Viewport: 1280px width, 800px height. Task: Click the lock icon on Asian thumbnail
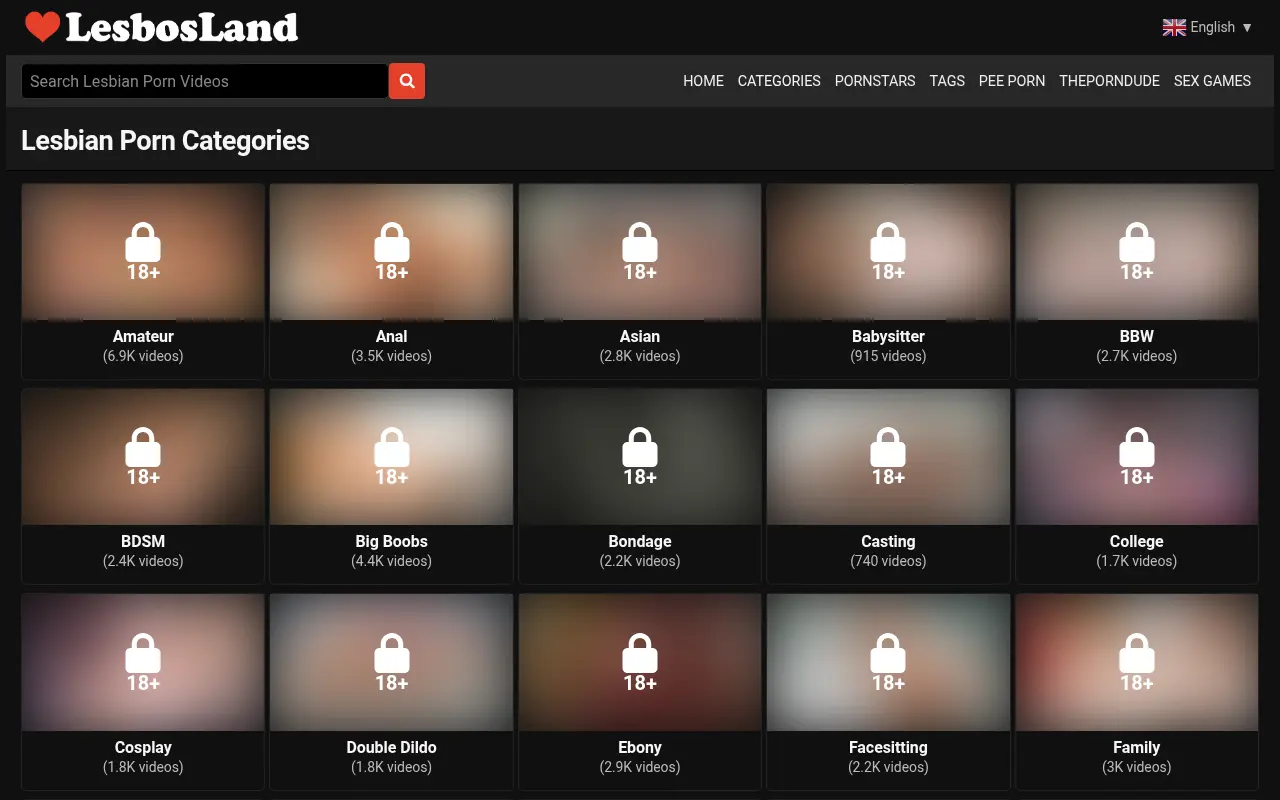coord(640,242)
